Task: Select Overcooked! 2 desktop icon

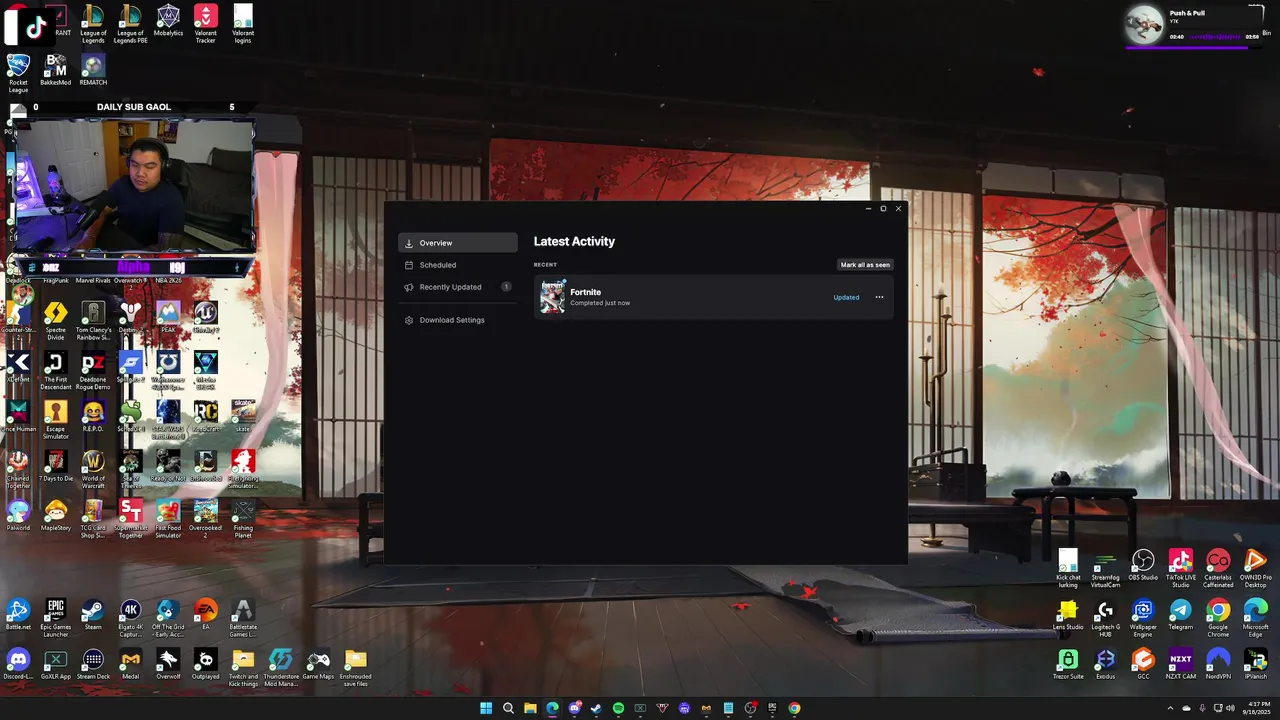Action: [x=205, y=518]
